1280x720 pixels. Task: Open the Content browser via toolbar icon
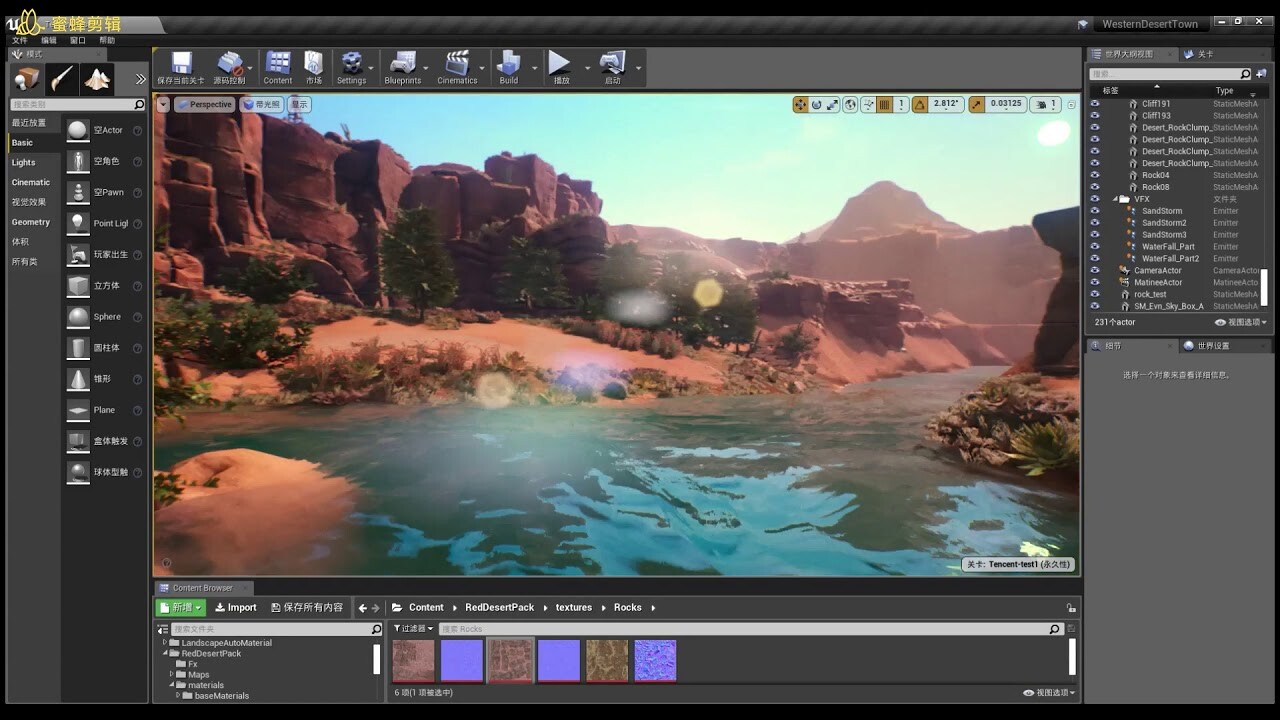click(x=278, y=64)
